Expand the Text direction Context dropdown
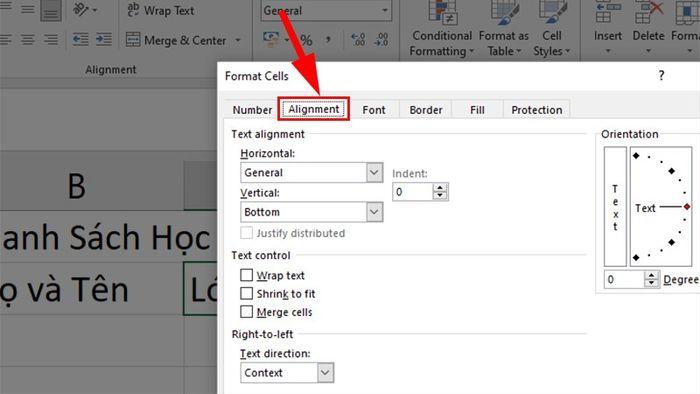 tap(325, 372)
